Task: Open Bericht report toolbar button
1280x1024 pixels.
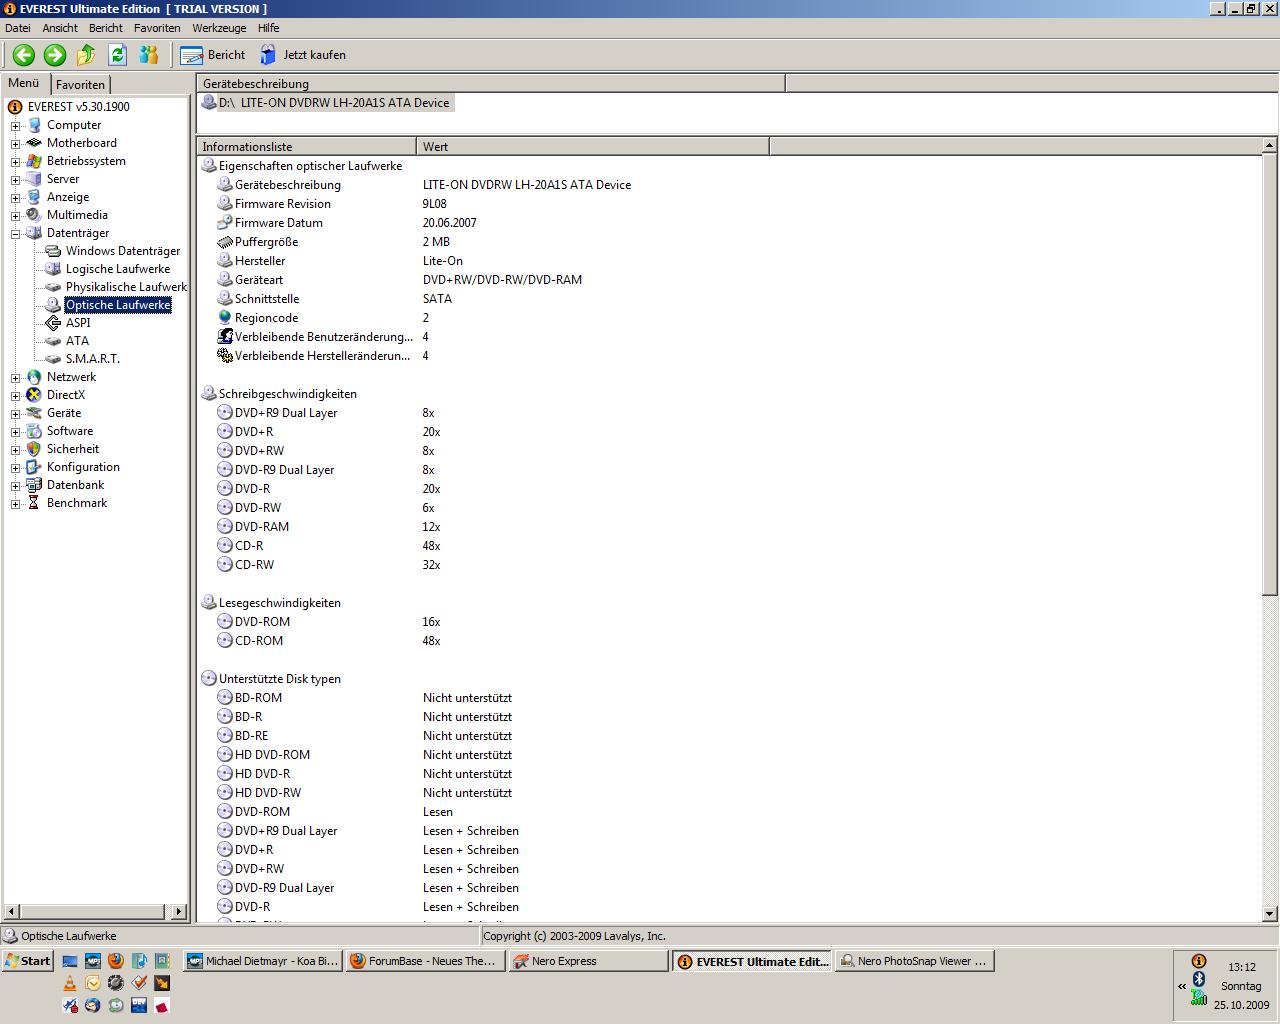Action: click(213, 55)
